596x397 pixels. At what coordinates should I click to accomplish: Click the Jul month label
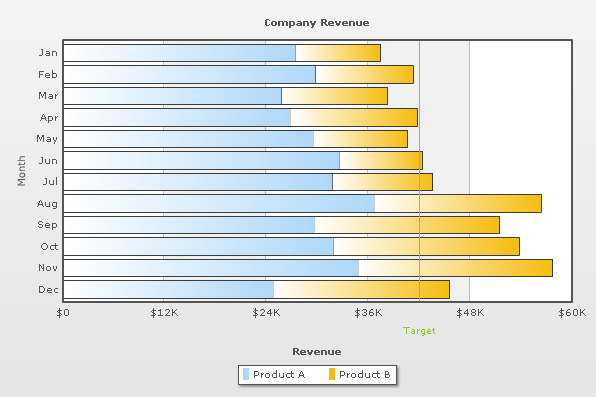click(50, 182)
